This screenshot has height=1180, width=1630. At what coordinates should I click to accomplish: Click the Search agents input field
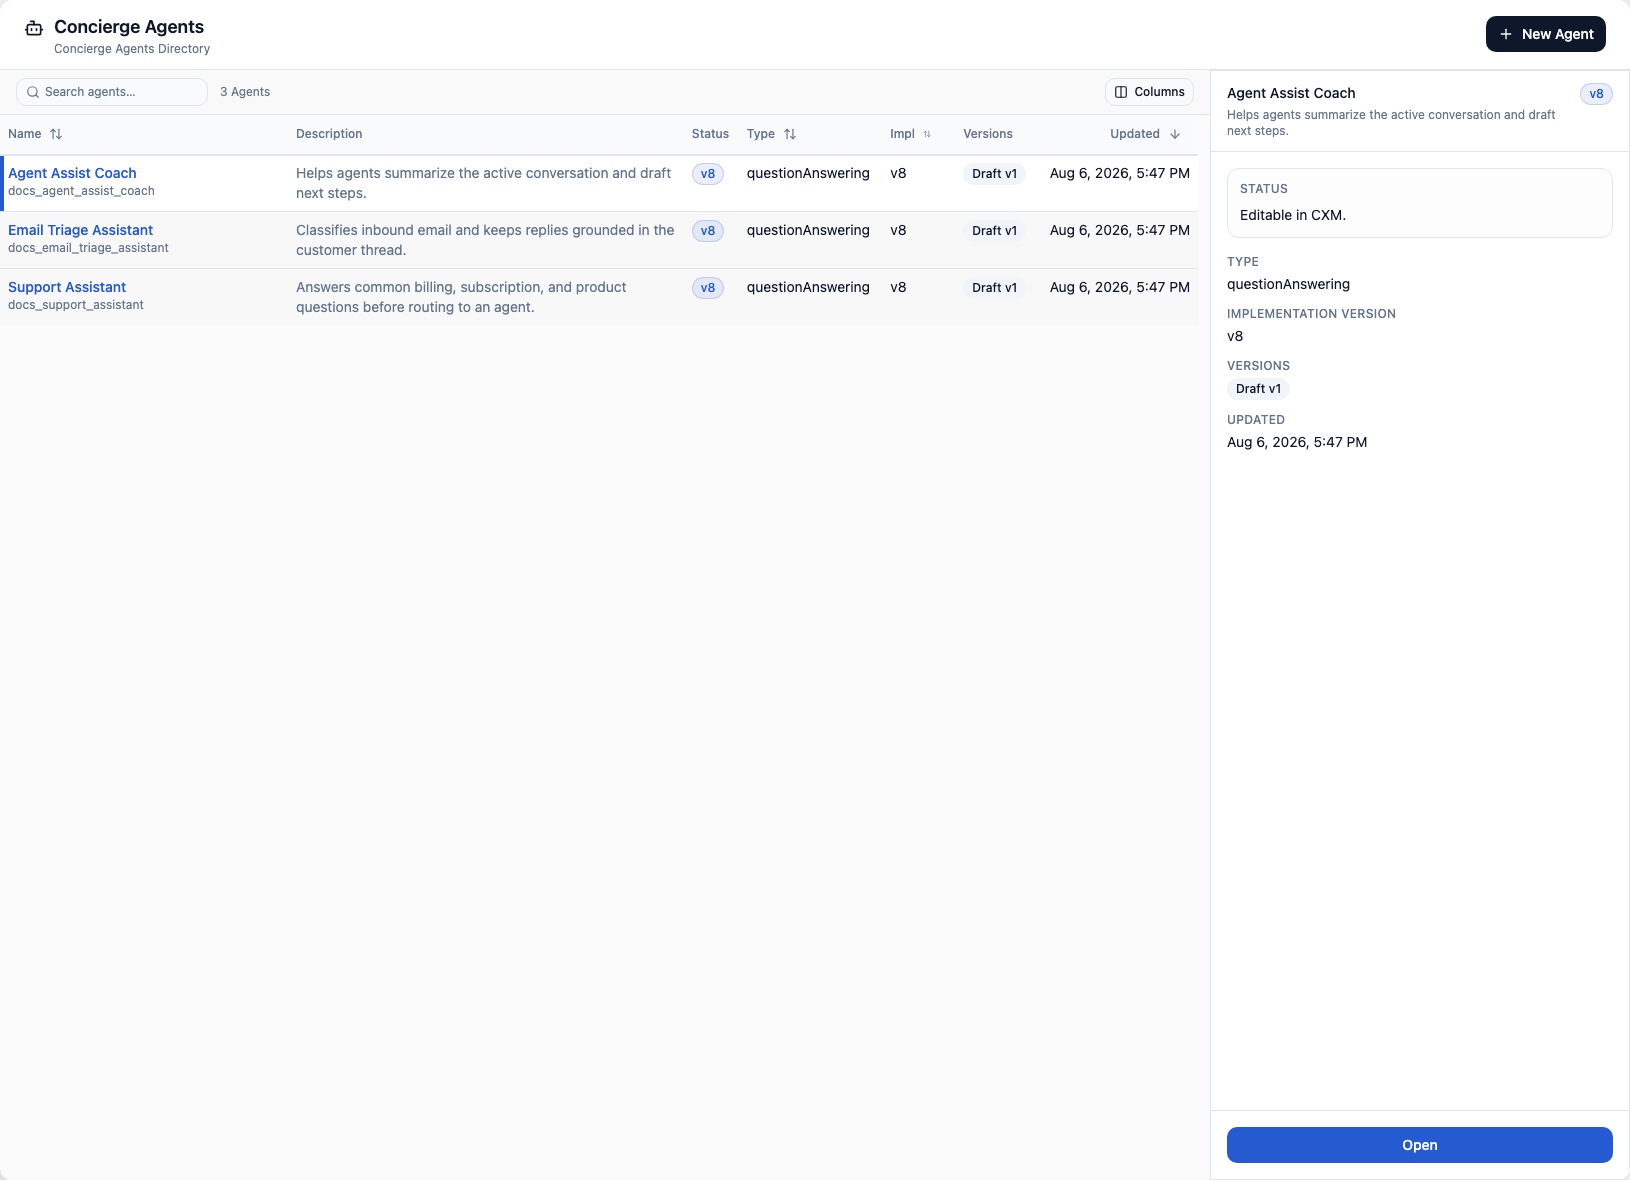pyautogui.click(x=112, y=92)
